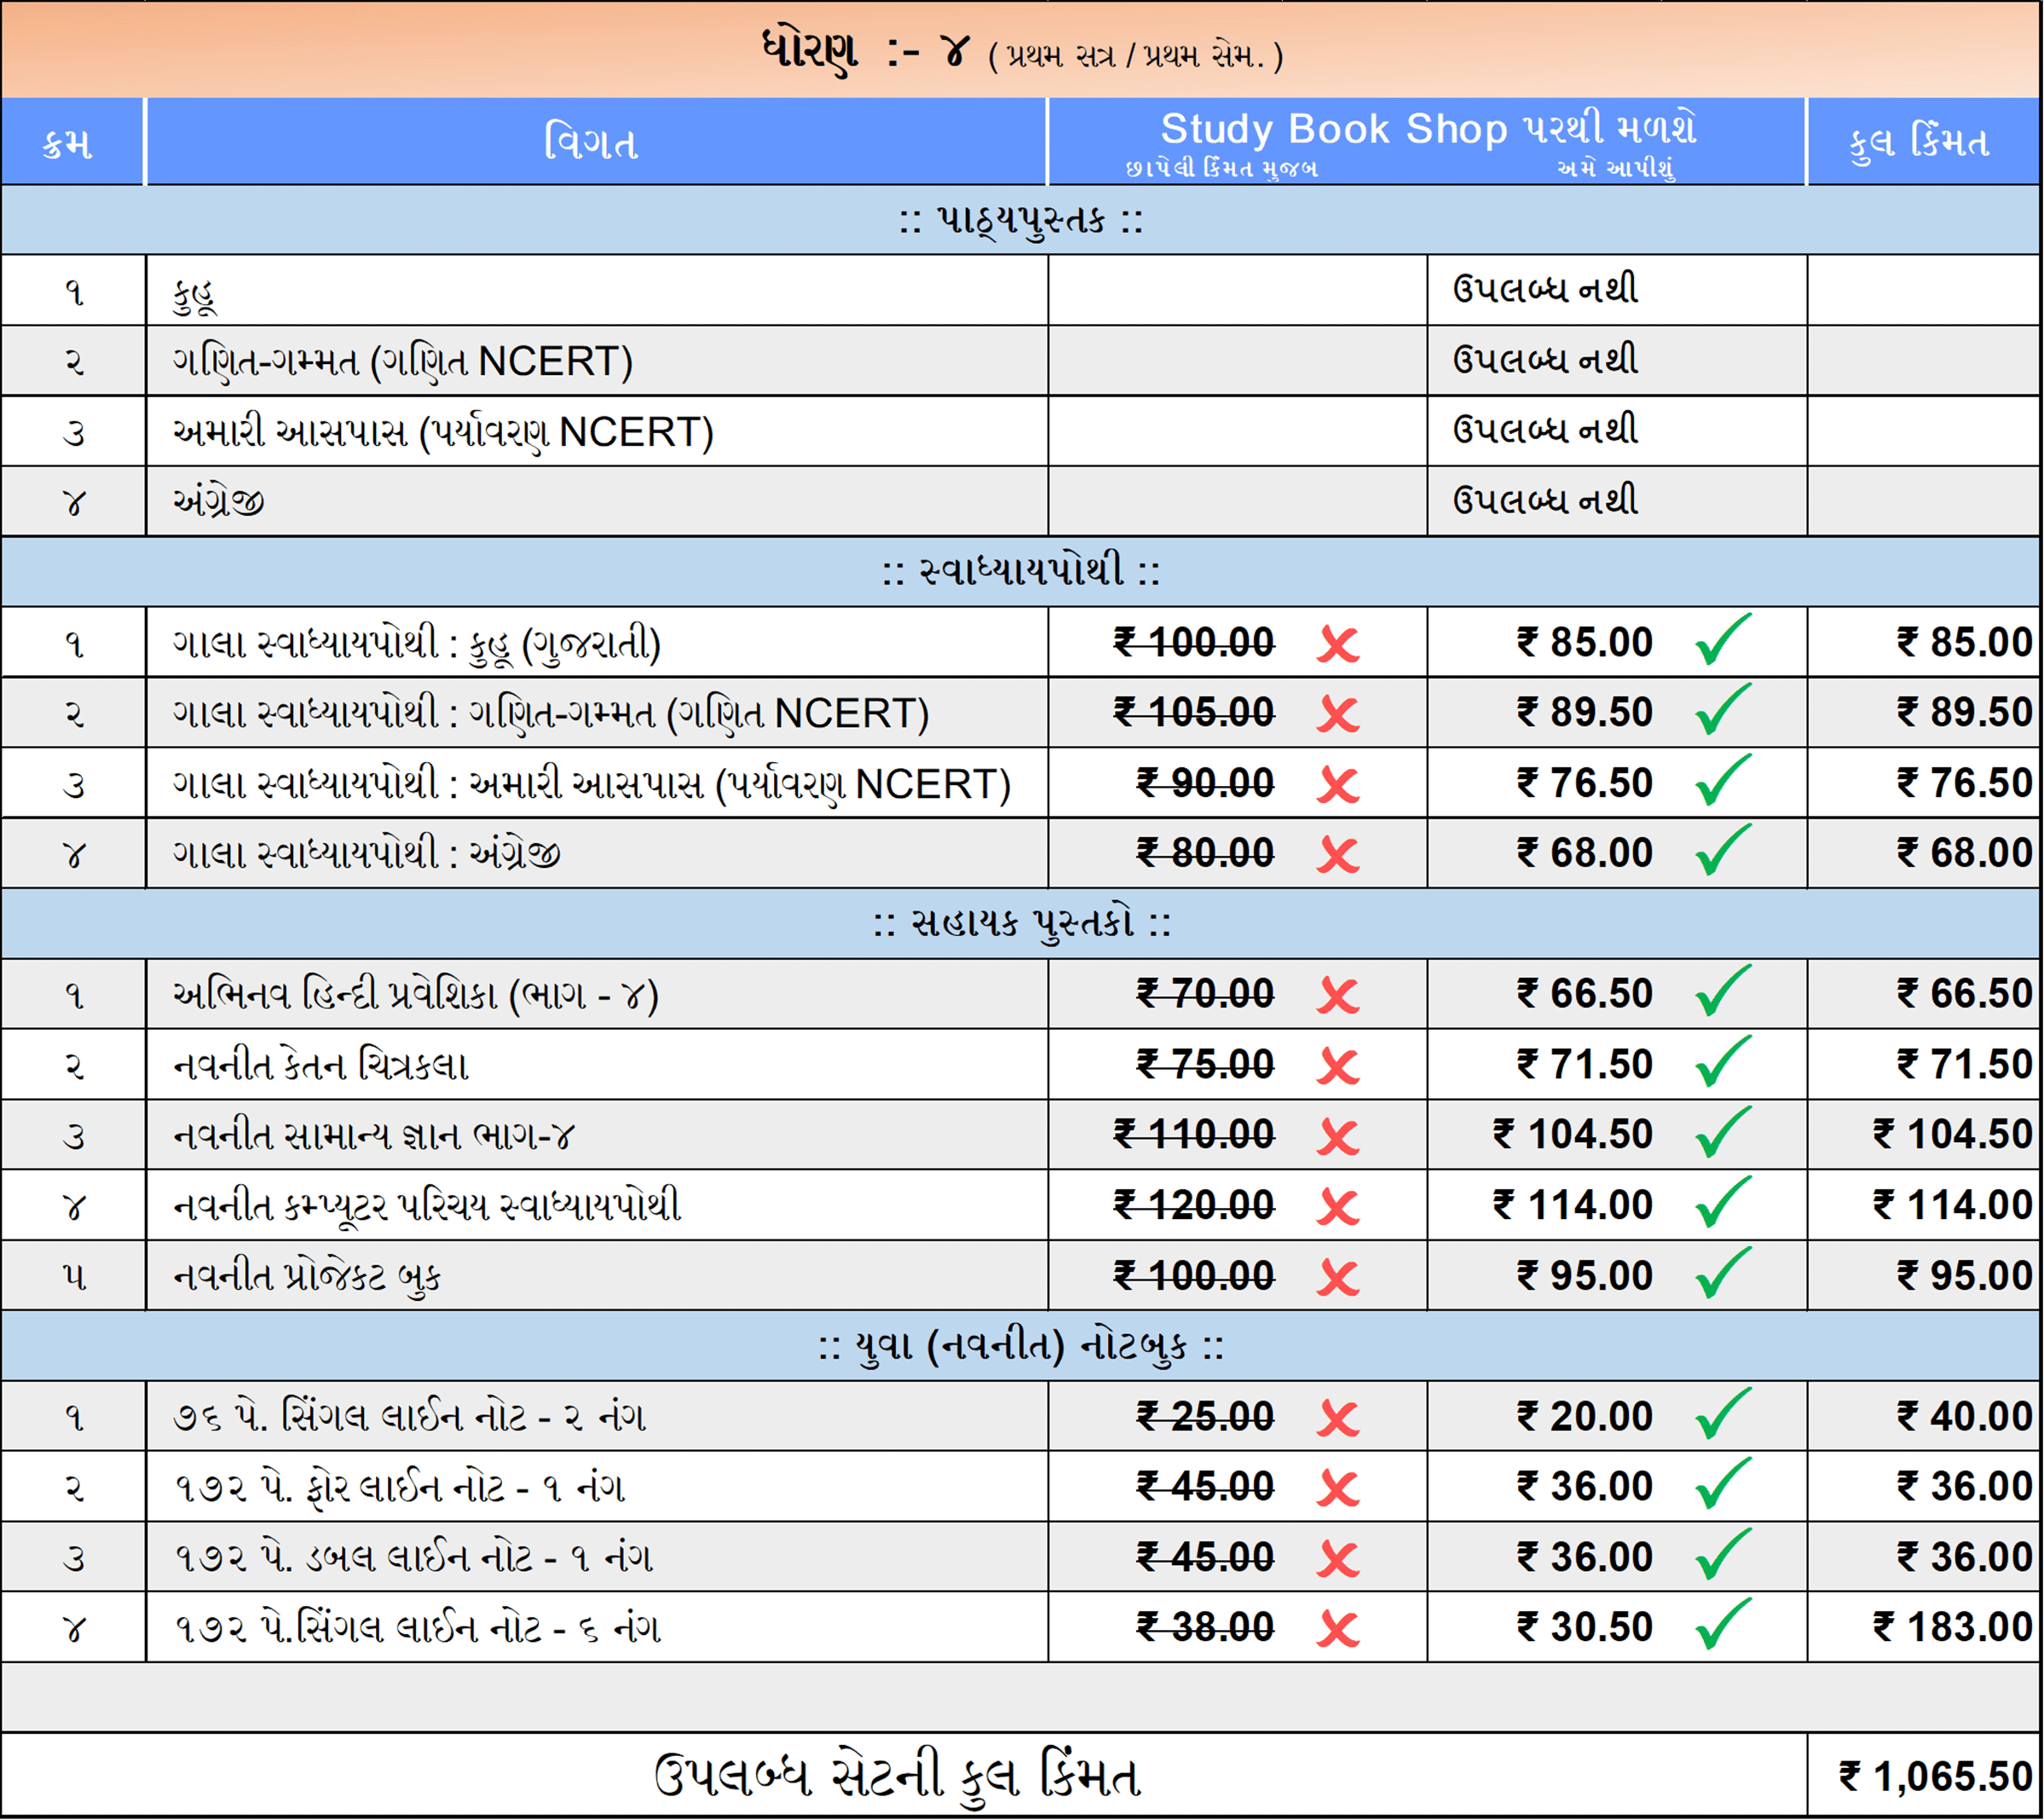Screen dimensions: 2044x1820
Task: Click green checkmark beside ₹ 20.00
Action: pos(1723,1414)
